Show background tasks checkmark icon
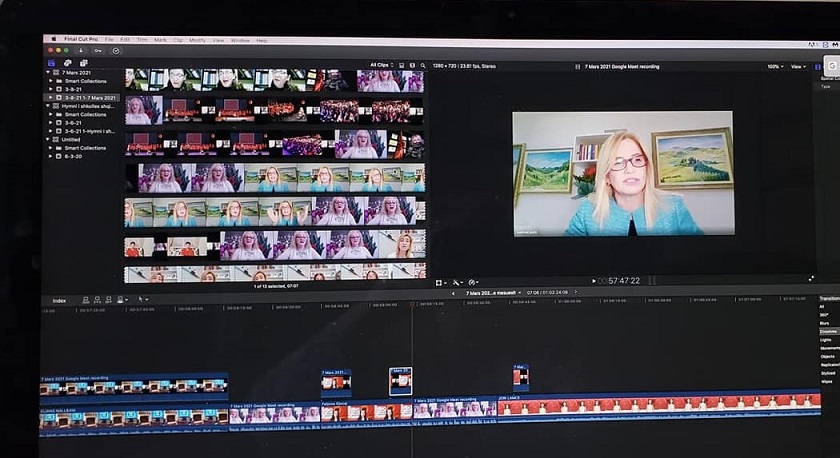The height and width of the screenshot is (458, 840). click(116, 51)
